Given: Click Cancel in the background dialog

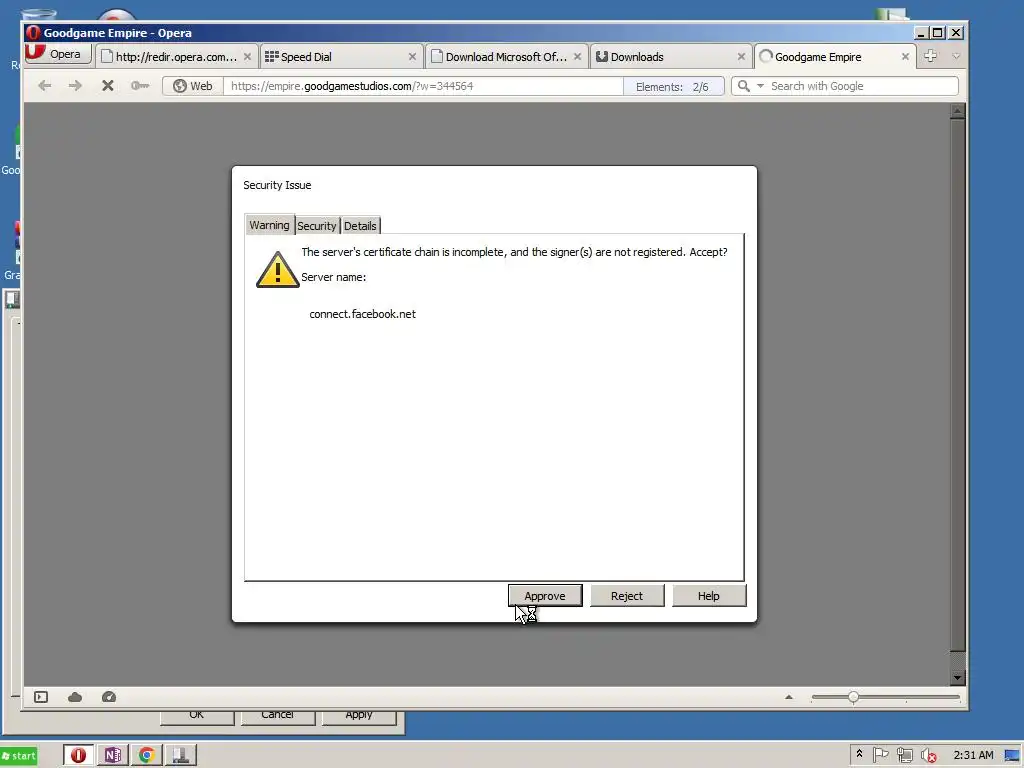Looking at the screenshot, I should coord(278,716).
